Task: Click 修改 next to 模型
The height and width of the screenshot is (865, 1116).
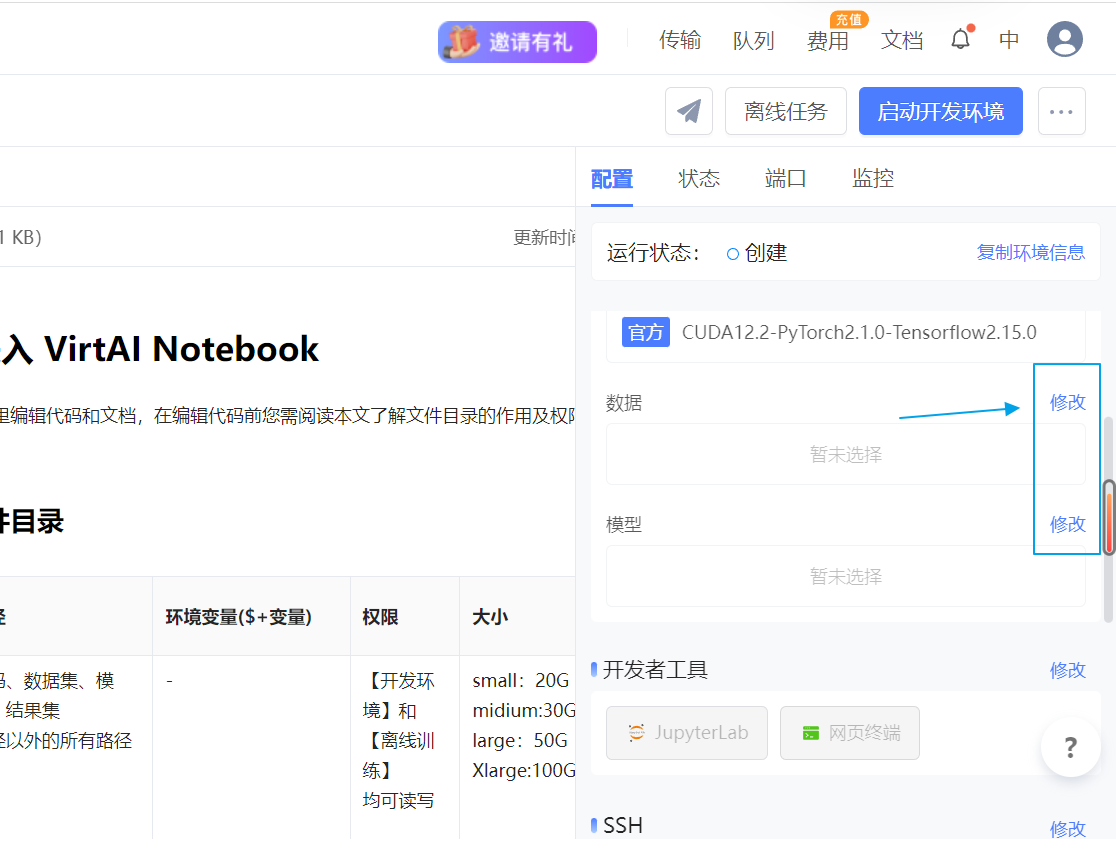Action: coord(1067,524)
